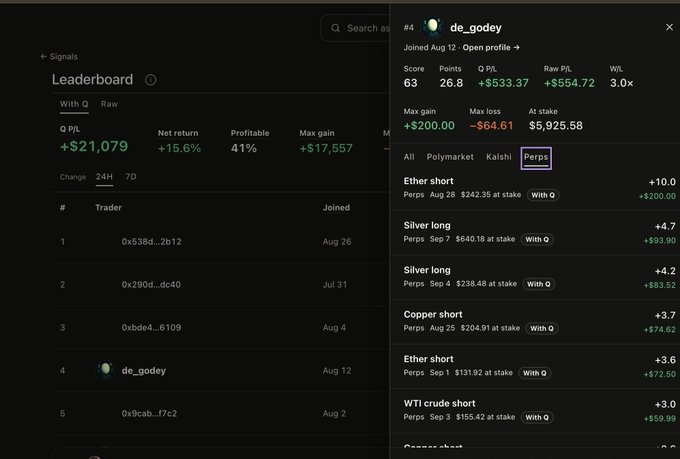
Task: Click the Max loss −$64.61 value
Action: tap(491, 126)
